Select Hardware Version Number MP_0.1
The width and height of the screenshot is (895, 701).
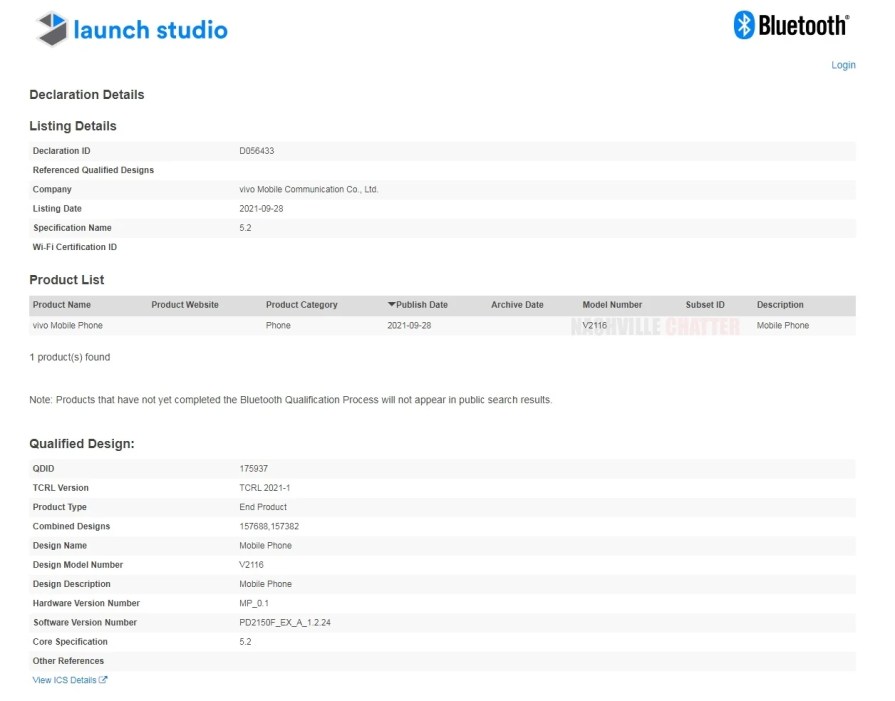coord(253,603)
